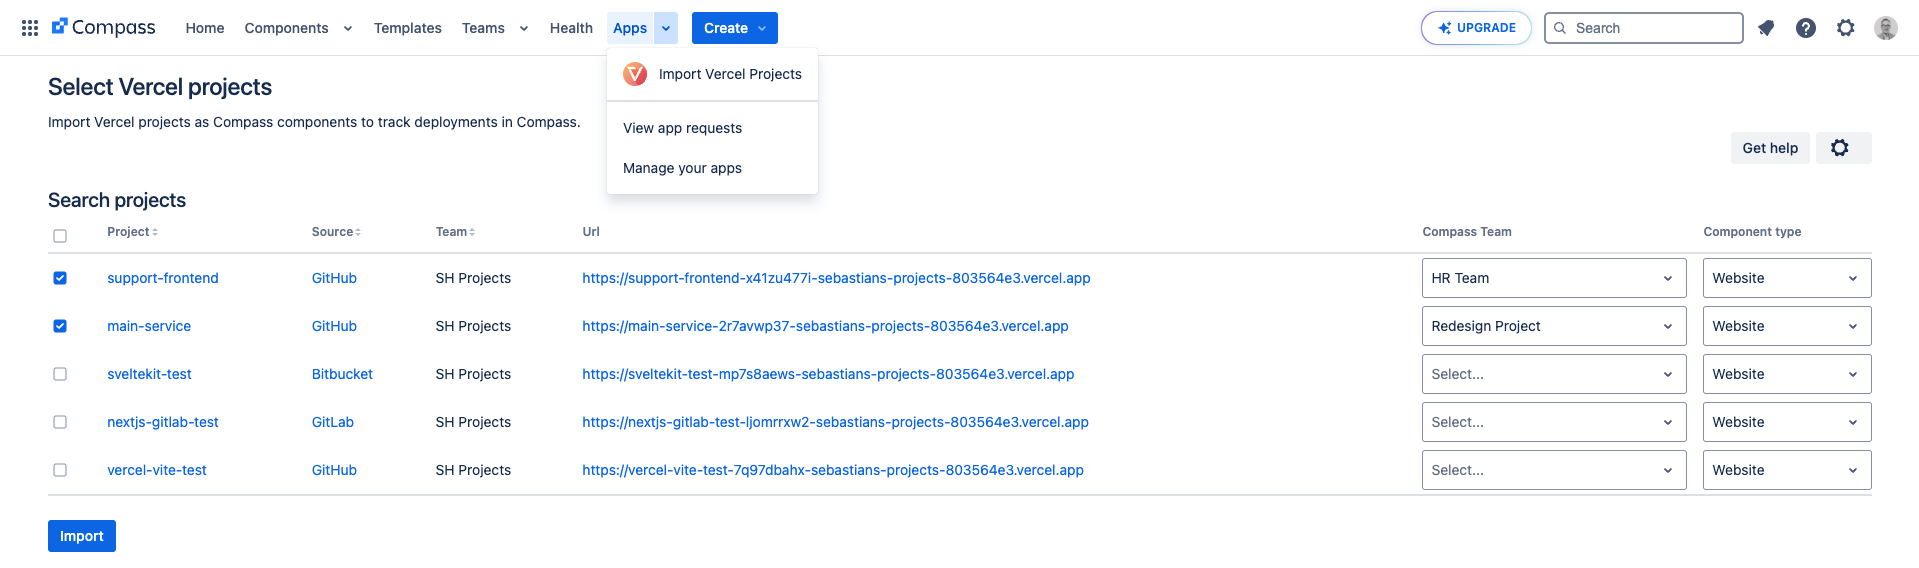
Task: Open Compass Team select for sveltekit-test
Action: click(x=1554, y=374)
